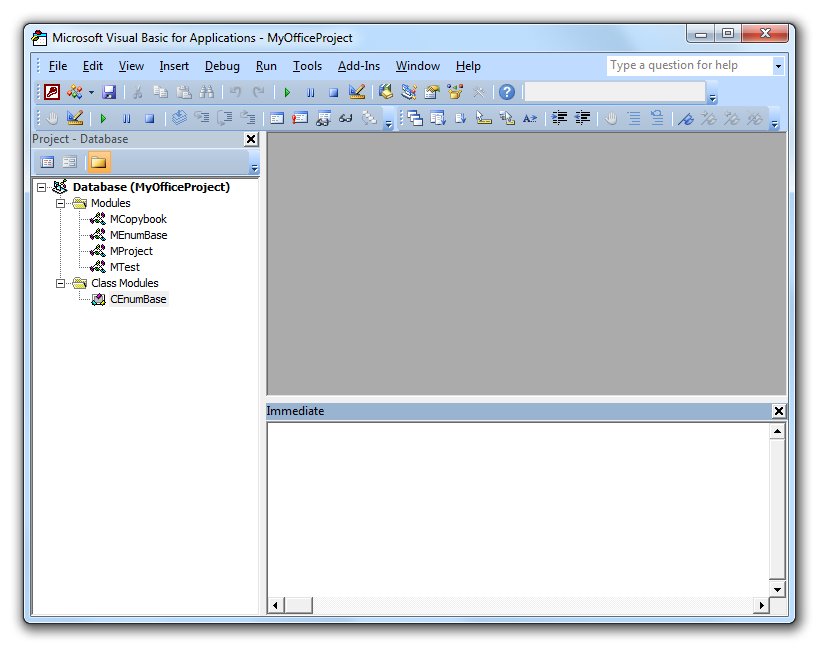Click Immediate window scrollbar down arrow
The width and height of the screenshot is (824, 647).
click(x=777, y=589)
